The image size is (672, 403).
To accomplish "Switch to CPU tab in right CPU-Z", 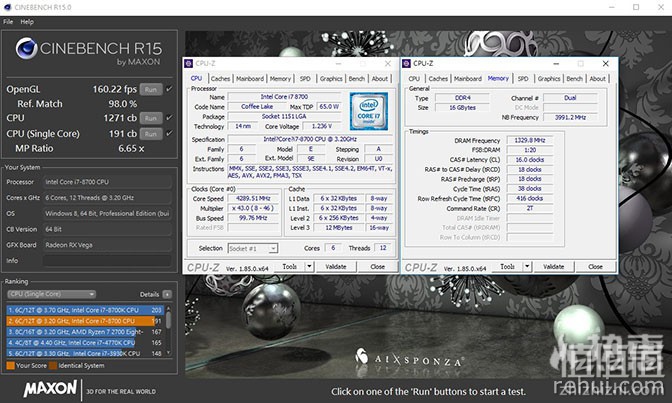I will 414,78.
